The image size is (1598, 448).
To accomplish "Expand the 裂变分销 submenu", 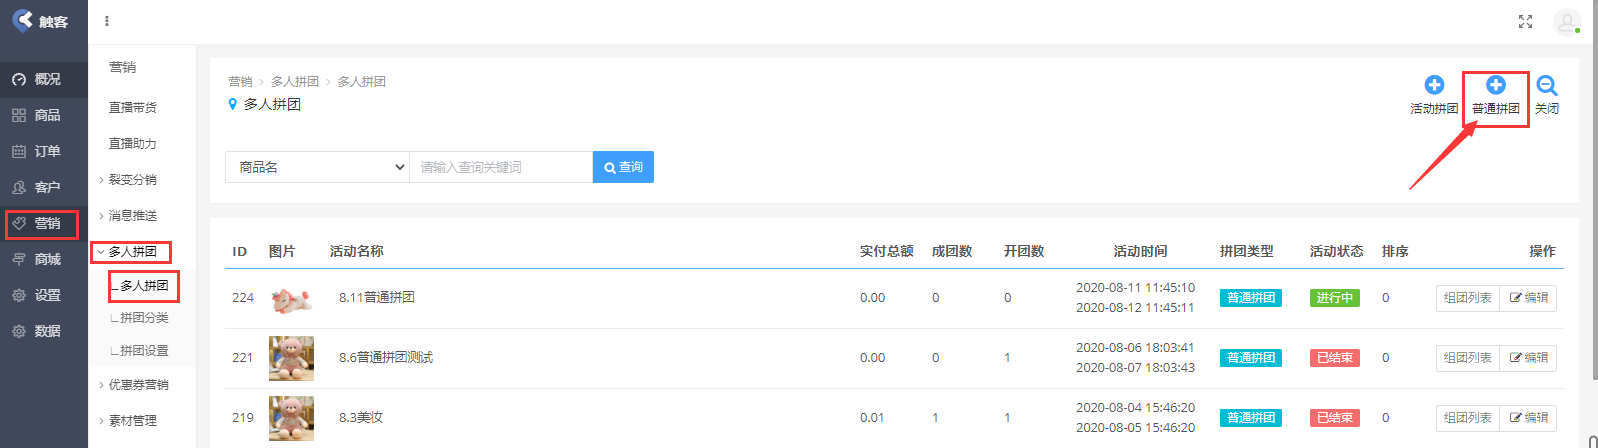I will click(x=132, y=180).
